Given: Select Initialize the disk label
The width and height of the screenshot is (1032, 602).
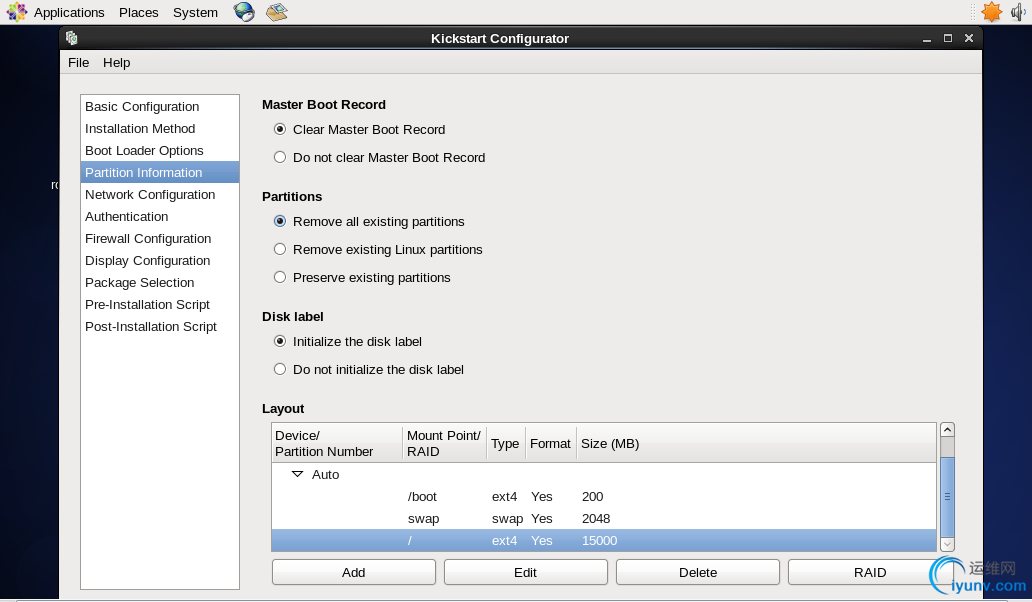Looking at the screenshot, I should click(280, 341).
